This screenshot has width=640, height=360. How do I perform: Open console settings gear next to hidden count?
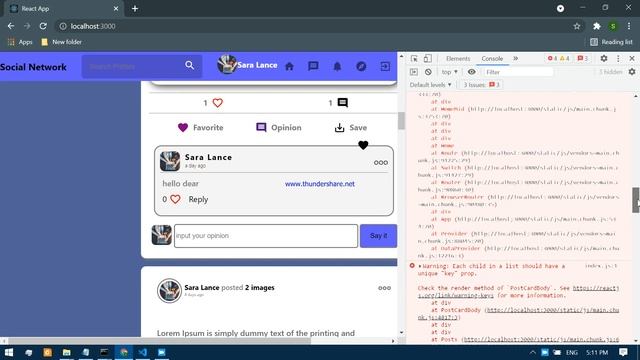[x=632, y=72]
